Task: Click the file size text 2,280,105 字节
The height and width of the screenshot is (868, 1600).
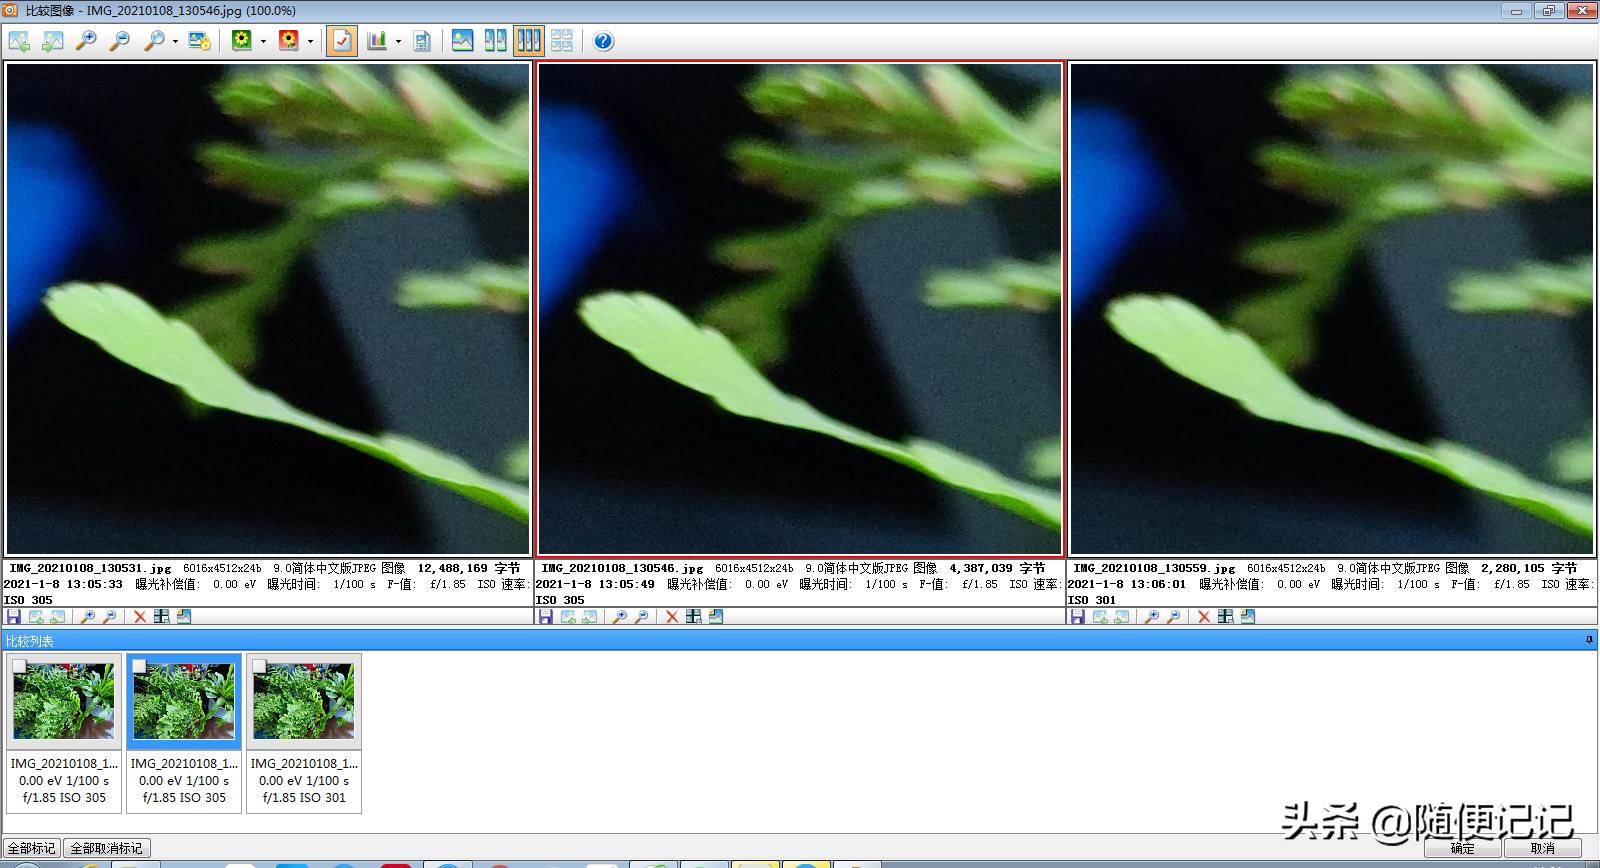Action: (1529, 568)
